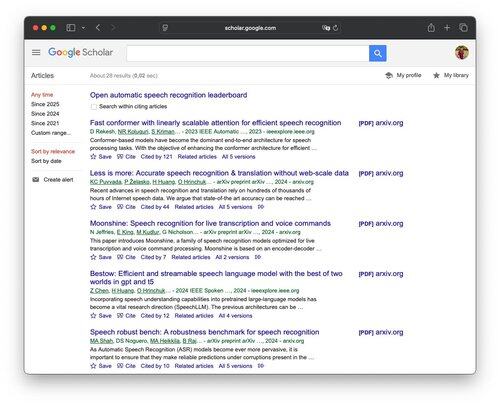500x406 pixels.
Task: Open the Bestow paper title
Action: (216, 278)
